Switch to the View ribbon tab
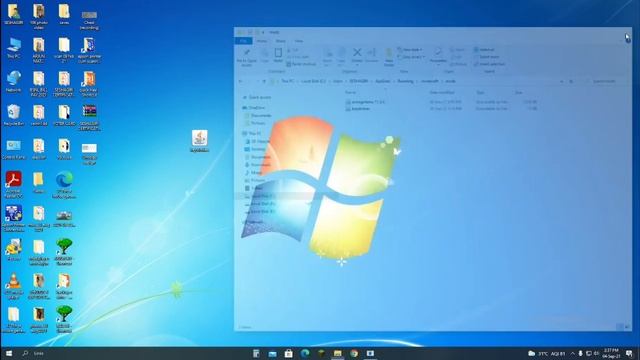Viewport: 640px width, 360px height. click(299, 41)
